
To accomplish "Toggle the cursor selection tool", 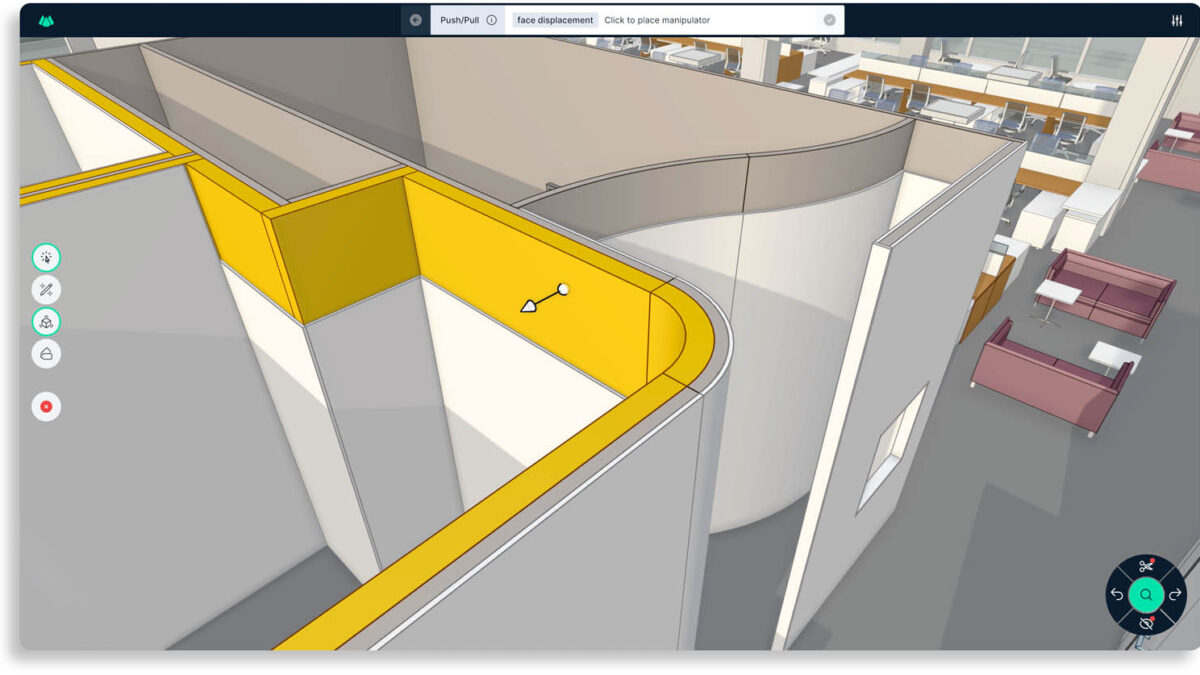I will coord(46,258).
